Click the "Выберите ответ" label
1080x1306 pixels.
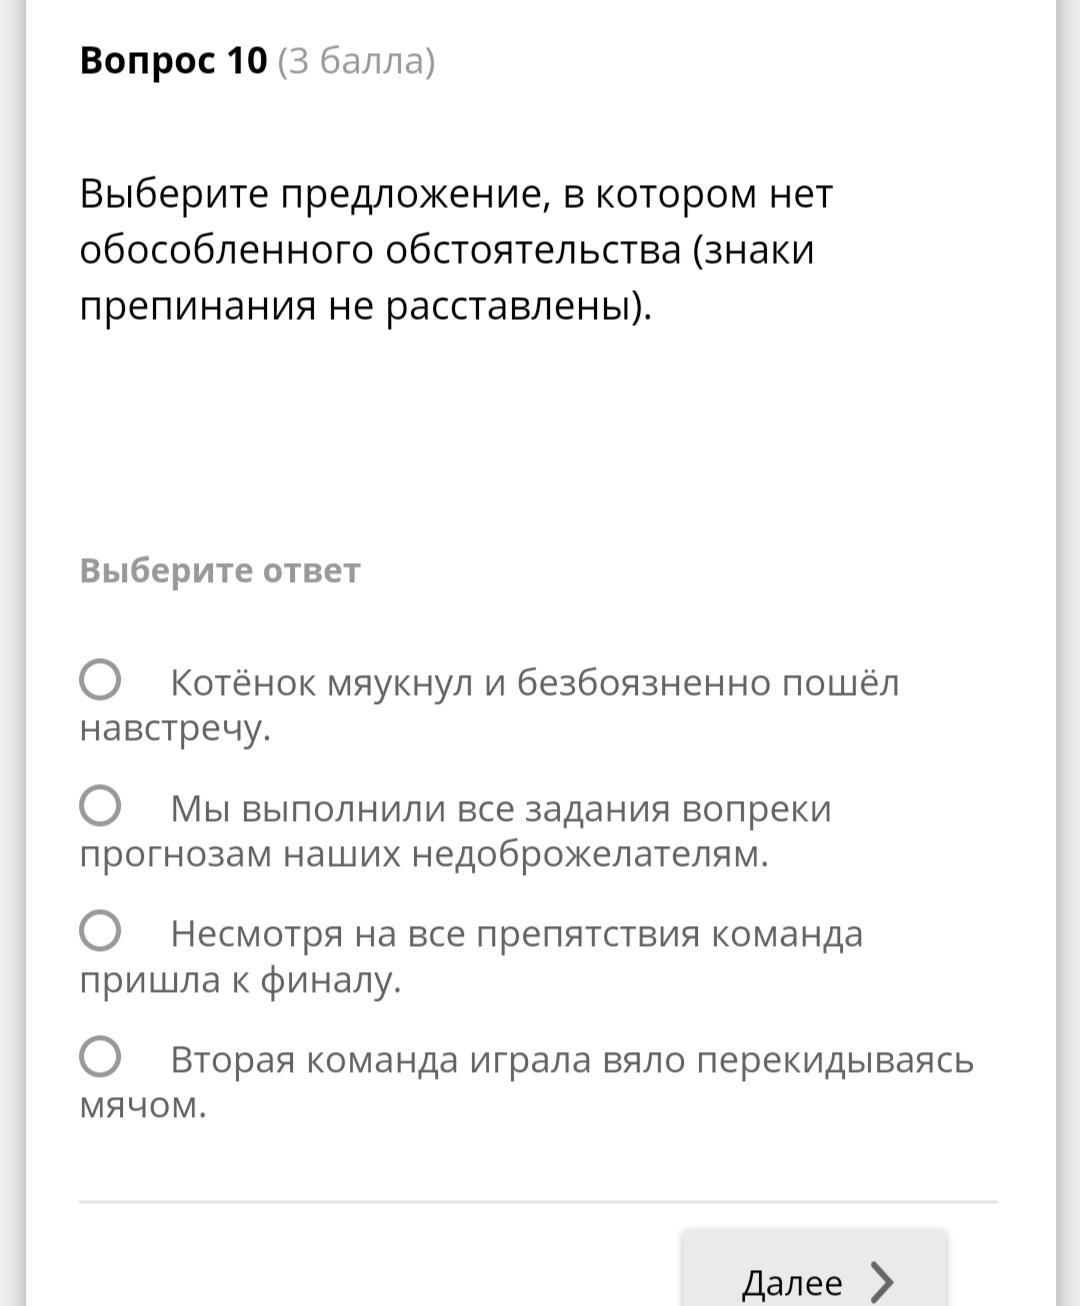coord(220,570)
